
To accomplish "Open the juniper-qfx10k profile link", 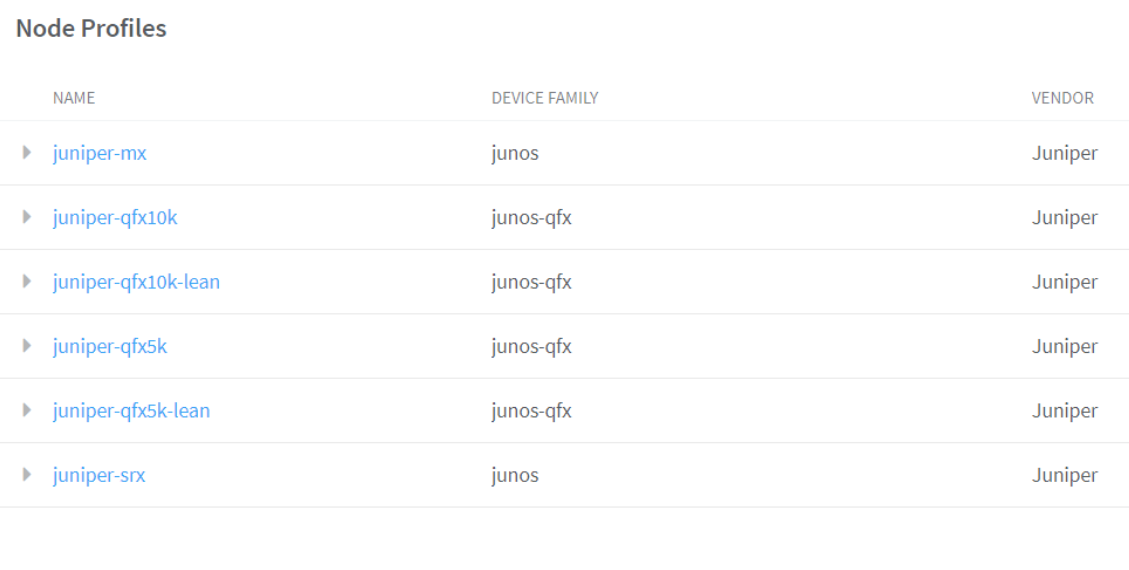I will click(115, 217).
